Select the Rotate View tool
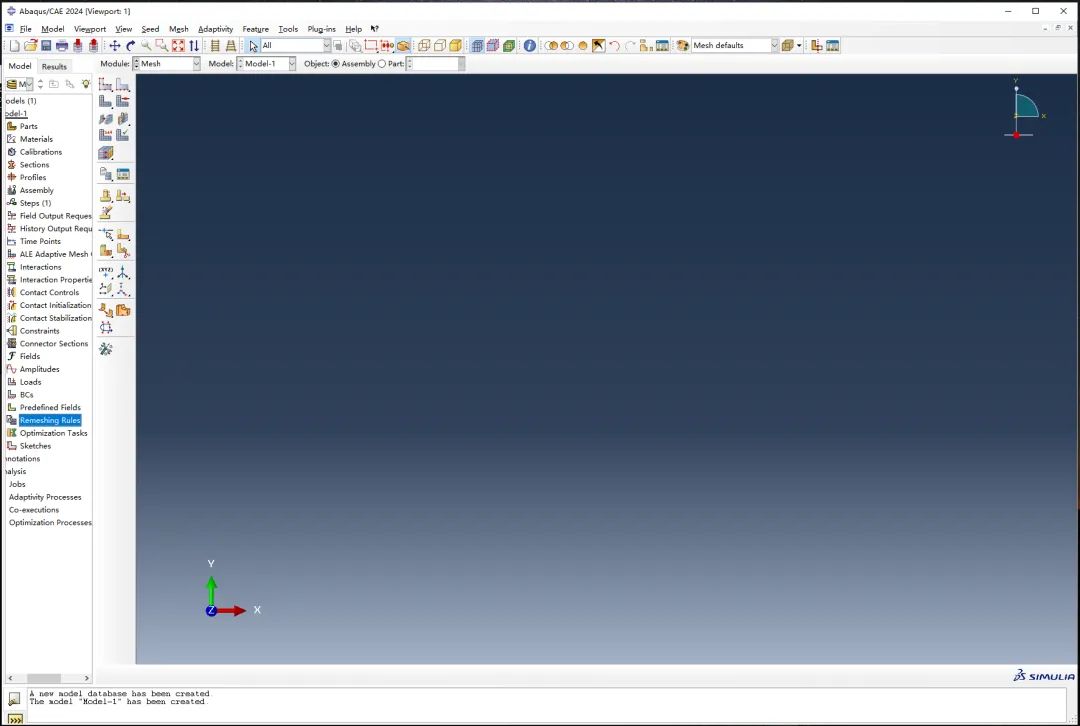 [130, 45]
